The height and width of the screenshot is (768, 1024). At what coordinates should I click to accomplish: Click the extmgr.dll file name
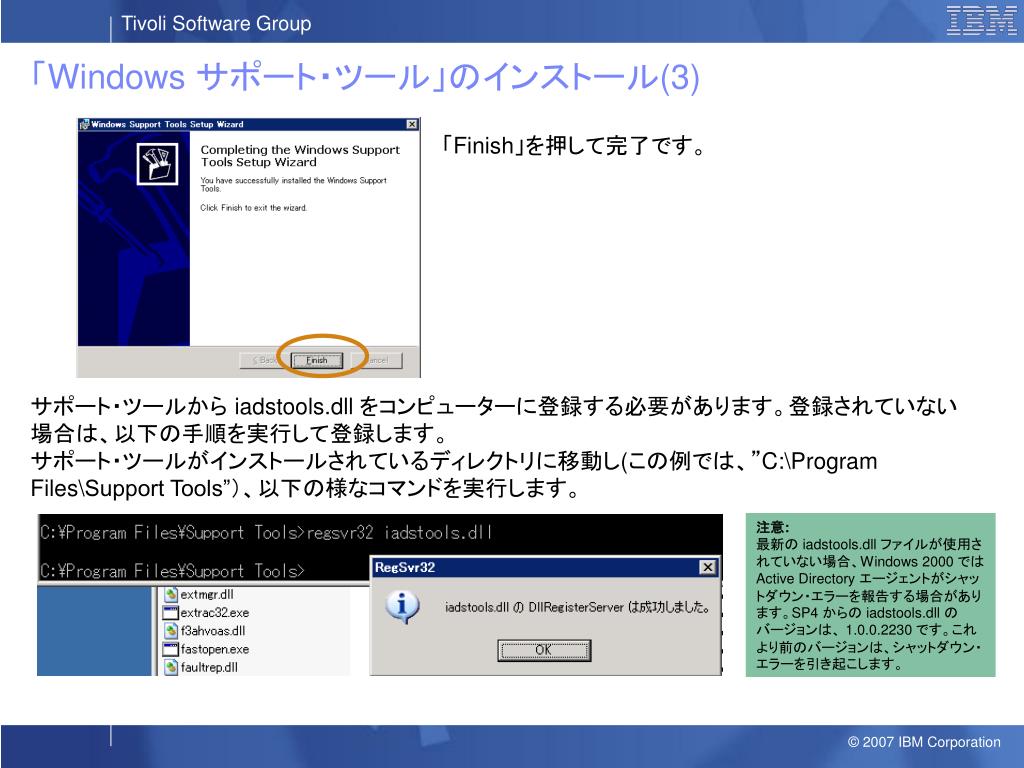(x=207, y=594)
